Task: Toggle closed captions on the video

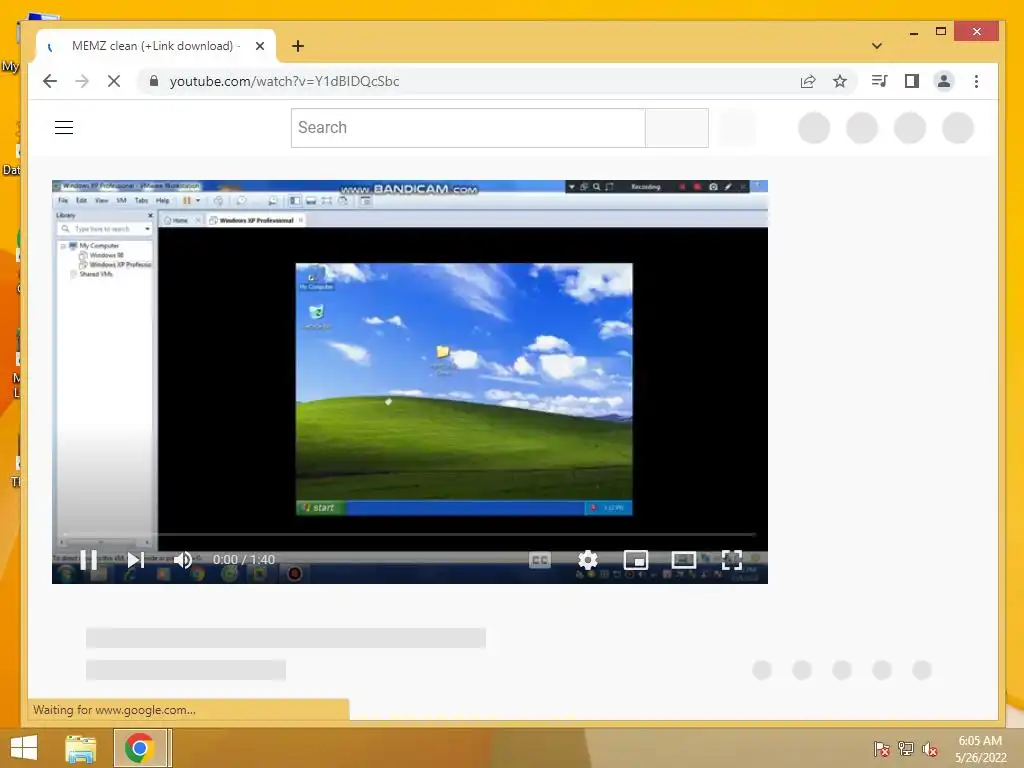Action: click(x=539, y=560)
